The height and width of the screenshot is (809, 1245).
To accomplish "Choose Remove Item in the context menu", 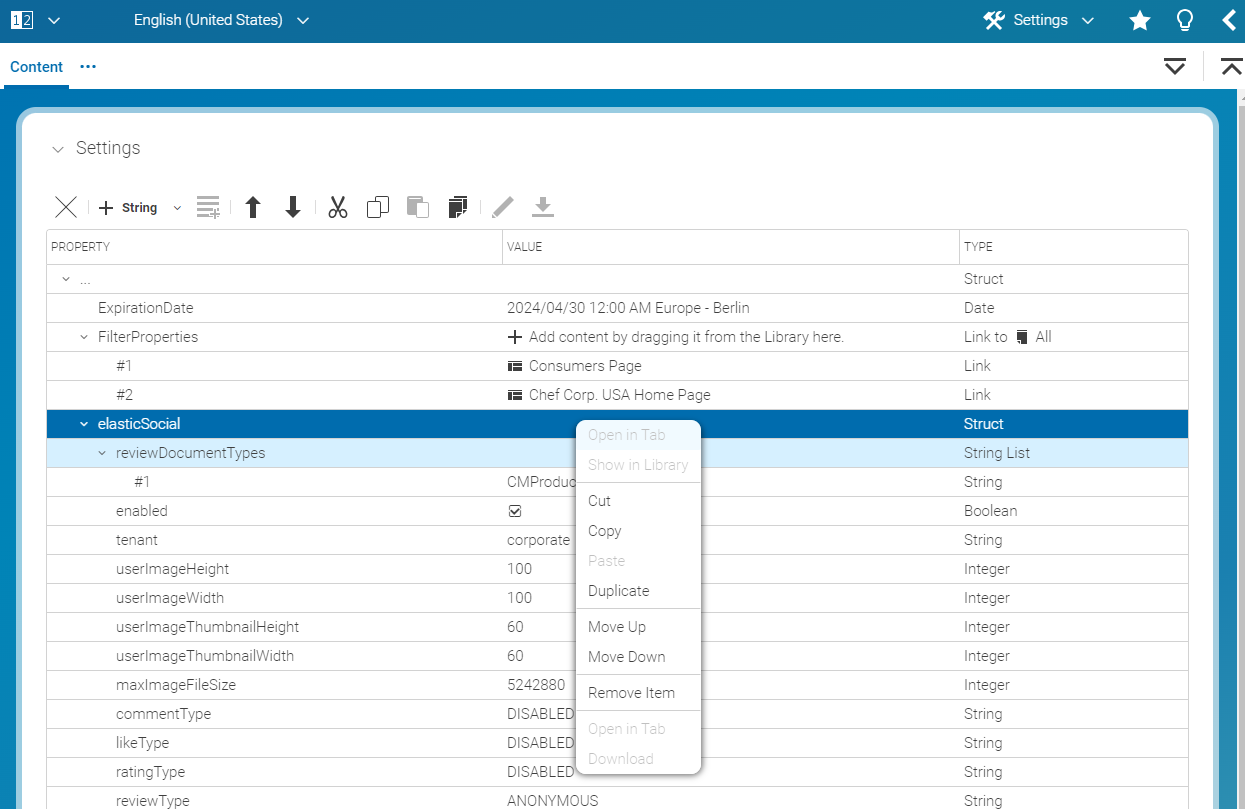I will coord(631,692).
